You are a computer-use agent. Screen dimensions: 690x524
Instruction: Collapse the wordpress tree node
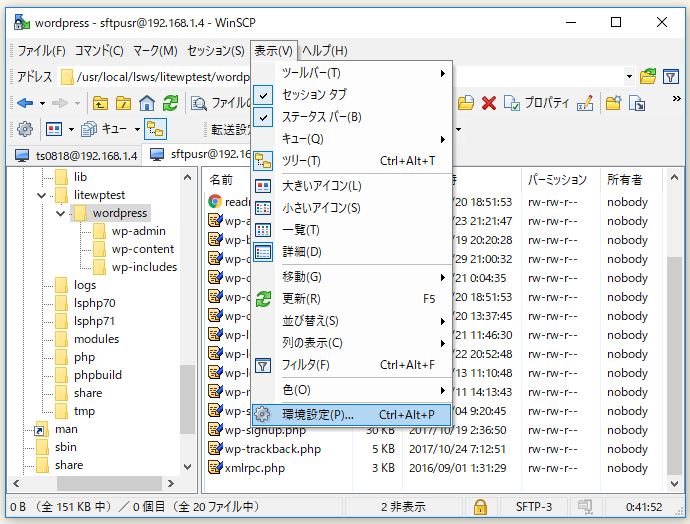click(60, 213)
